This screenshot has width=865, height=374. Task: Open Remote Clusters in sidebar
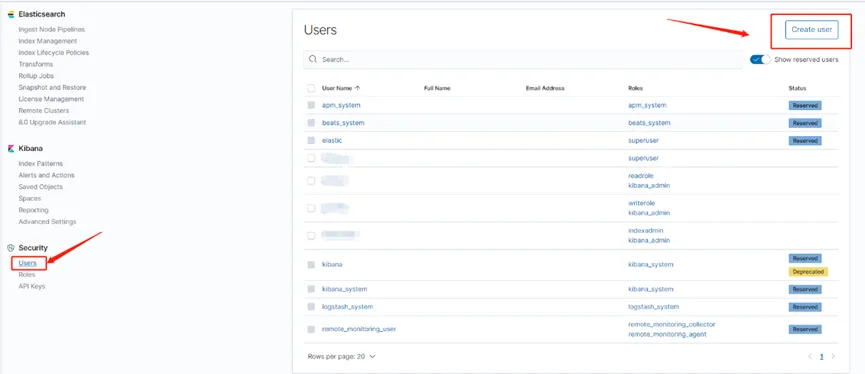coord(44,110)
